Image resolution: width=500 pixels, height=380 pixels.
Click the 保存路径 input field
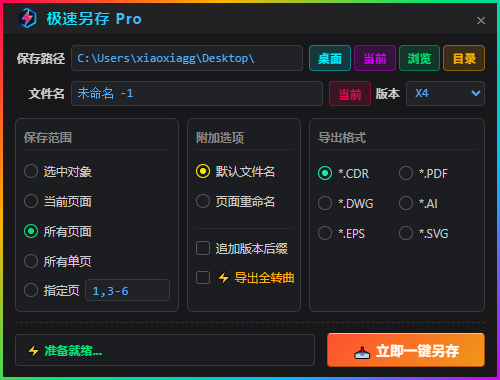[x=187, y=58]
